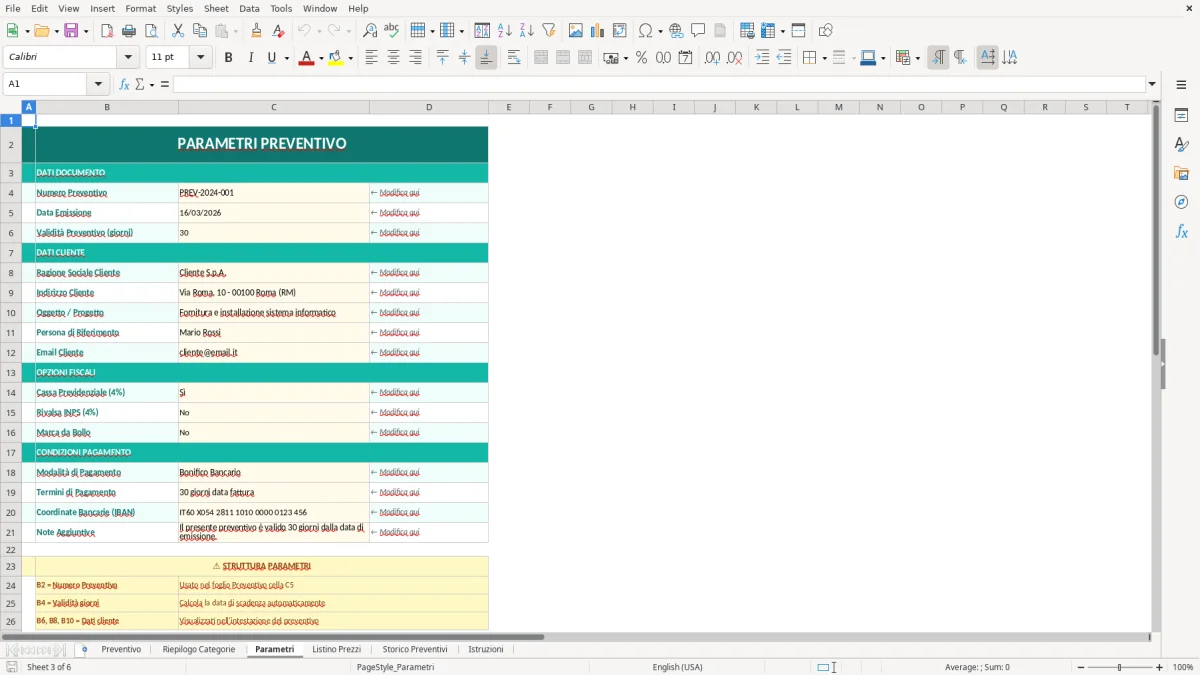Toggle Left-To-Right text direction
This screenshot has width=1200, height=675.
[938, 58]
